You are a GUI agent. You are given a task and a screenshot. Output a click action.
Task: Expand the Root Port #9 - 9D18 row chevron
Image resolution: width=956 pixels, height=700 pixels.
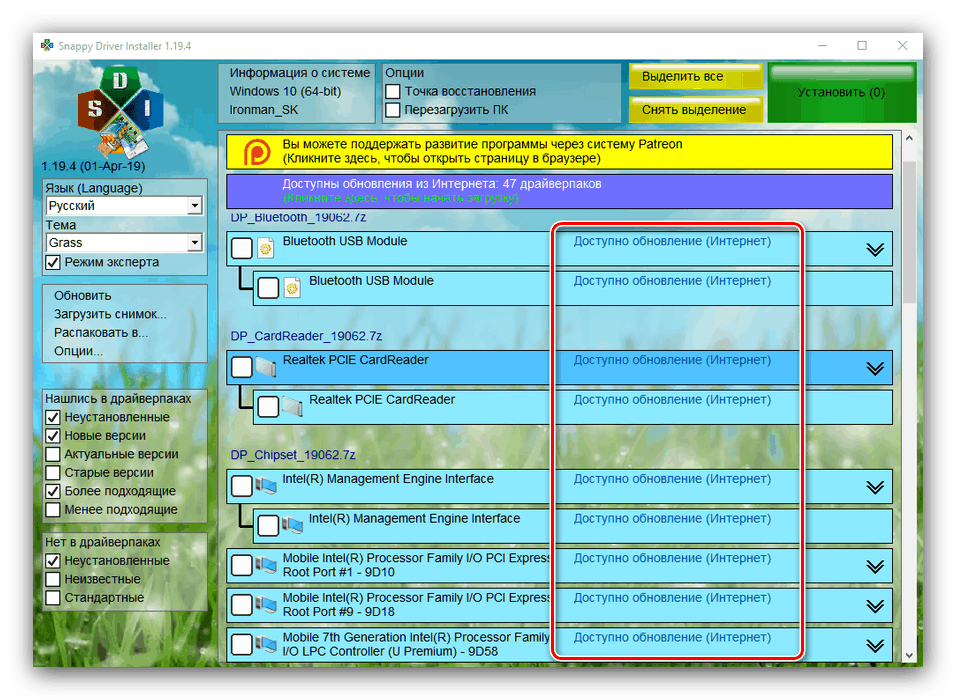[875, 606]
